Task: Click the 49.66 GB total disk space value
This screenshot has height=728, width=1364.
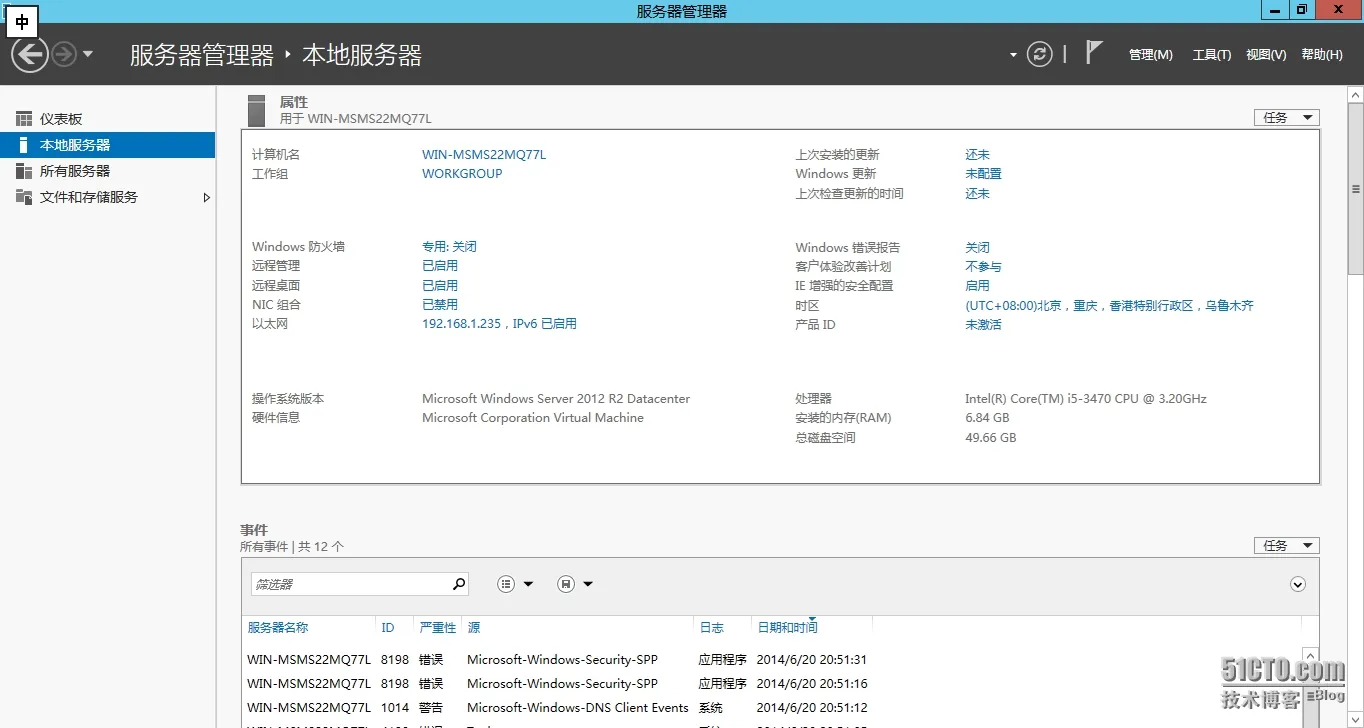Action: 990,438
